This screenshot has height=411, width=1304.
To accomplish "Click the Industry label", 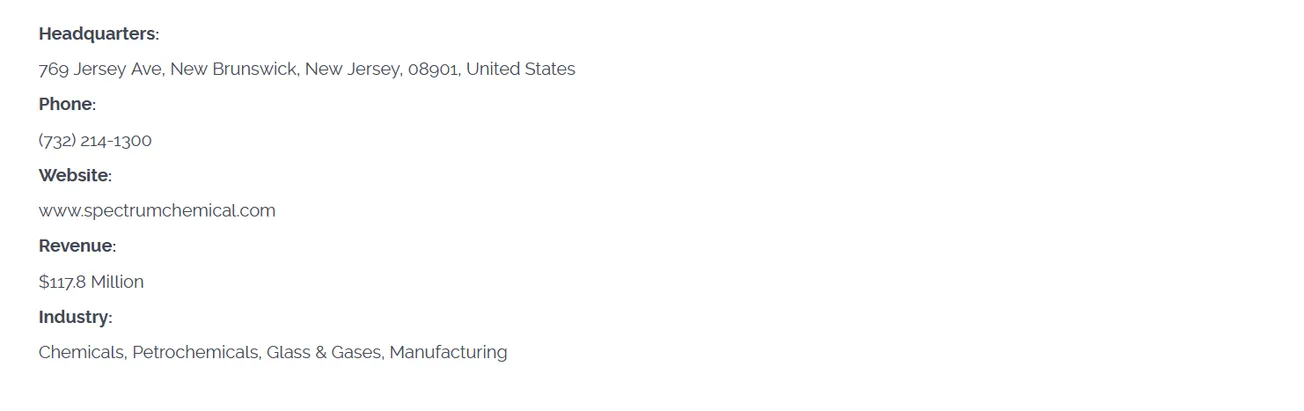I will pyautogui.click(x=74, y=317).
